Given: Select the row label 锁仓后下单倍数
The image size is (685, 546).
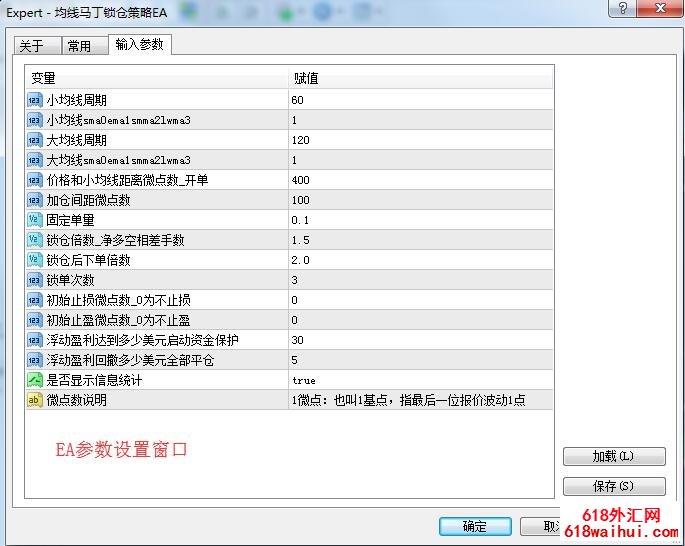Looking at the screenshot, I should (88, 260).
